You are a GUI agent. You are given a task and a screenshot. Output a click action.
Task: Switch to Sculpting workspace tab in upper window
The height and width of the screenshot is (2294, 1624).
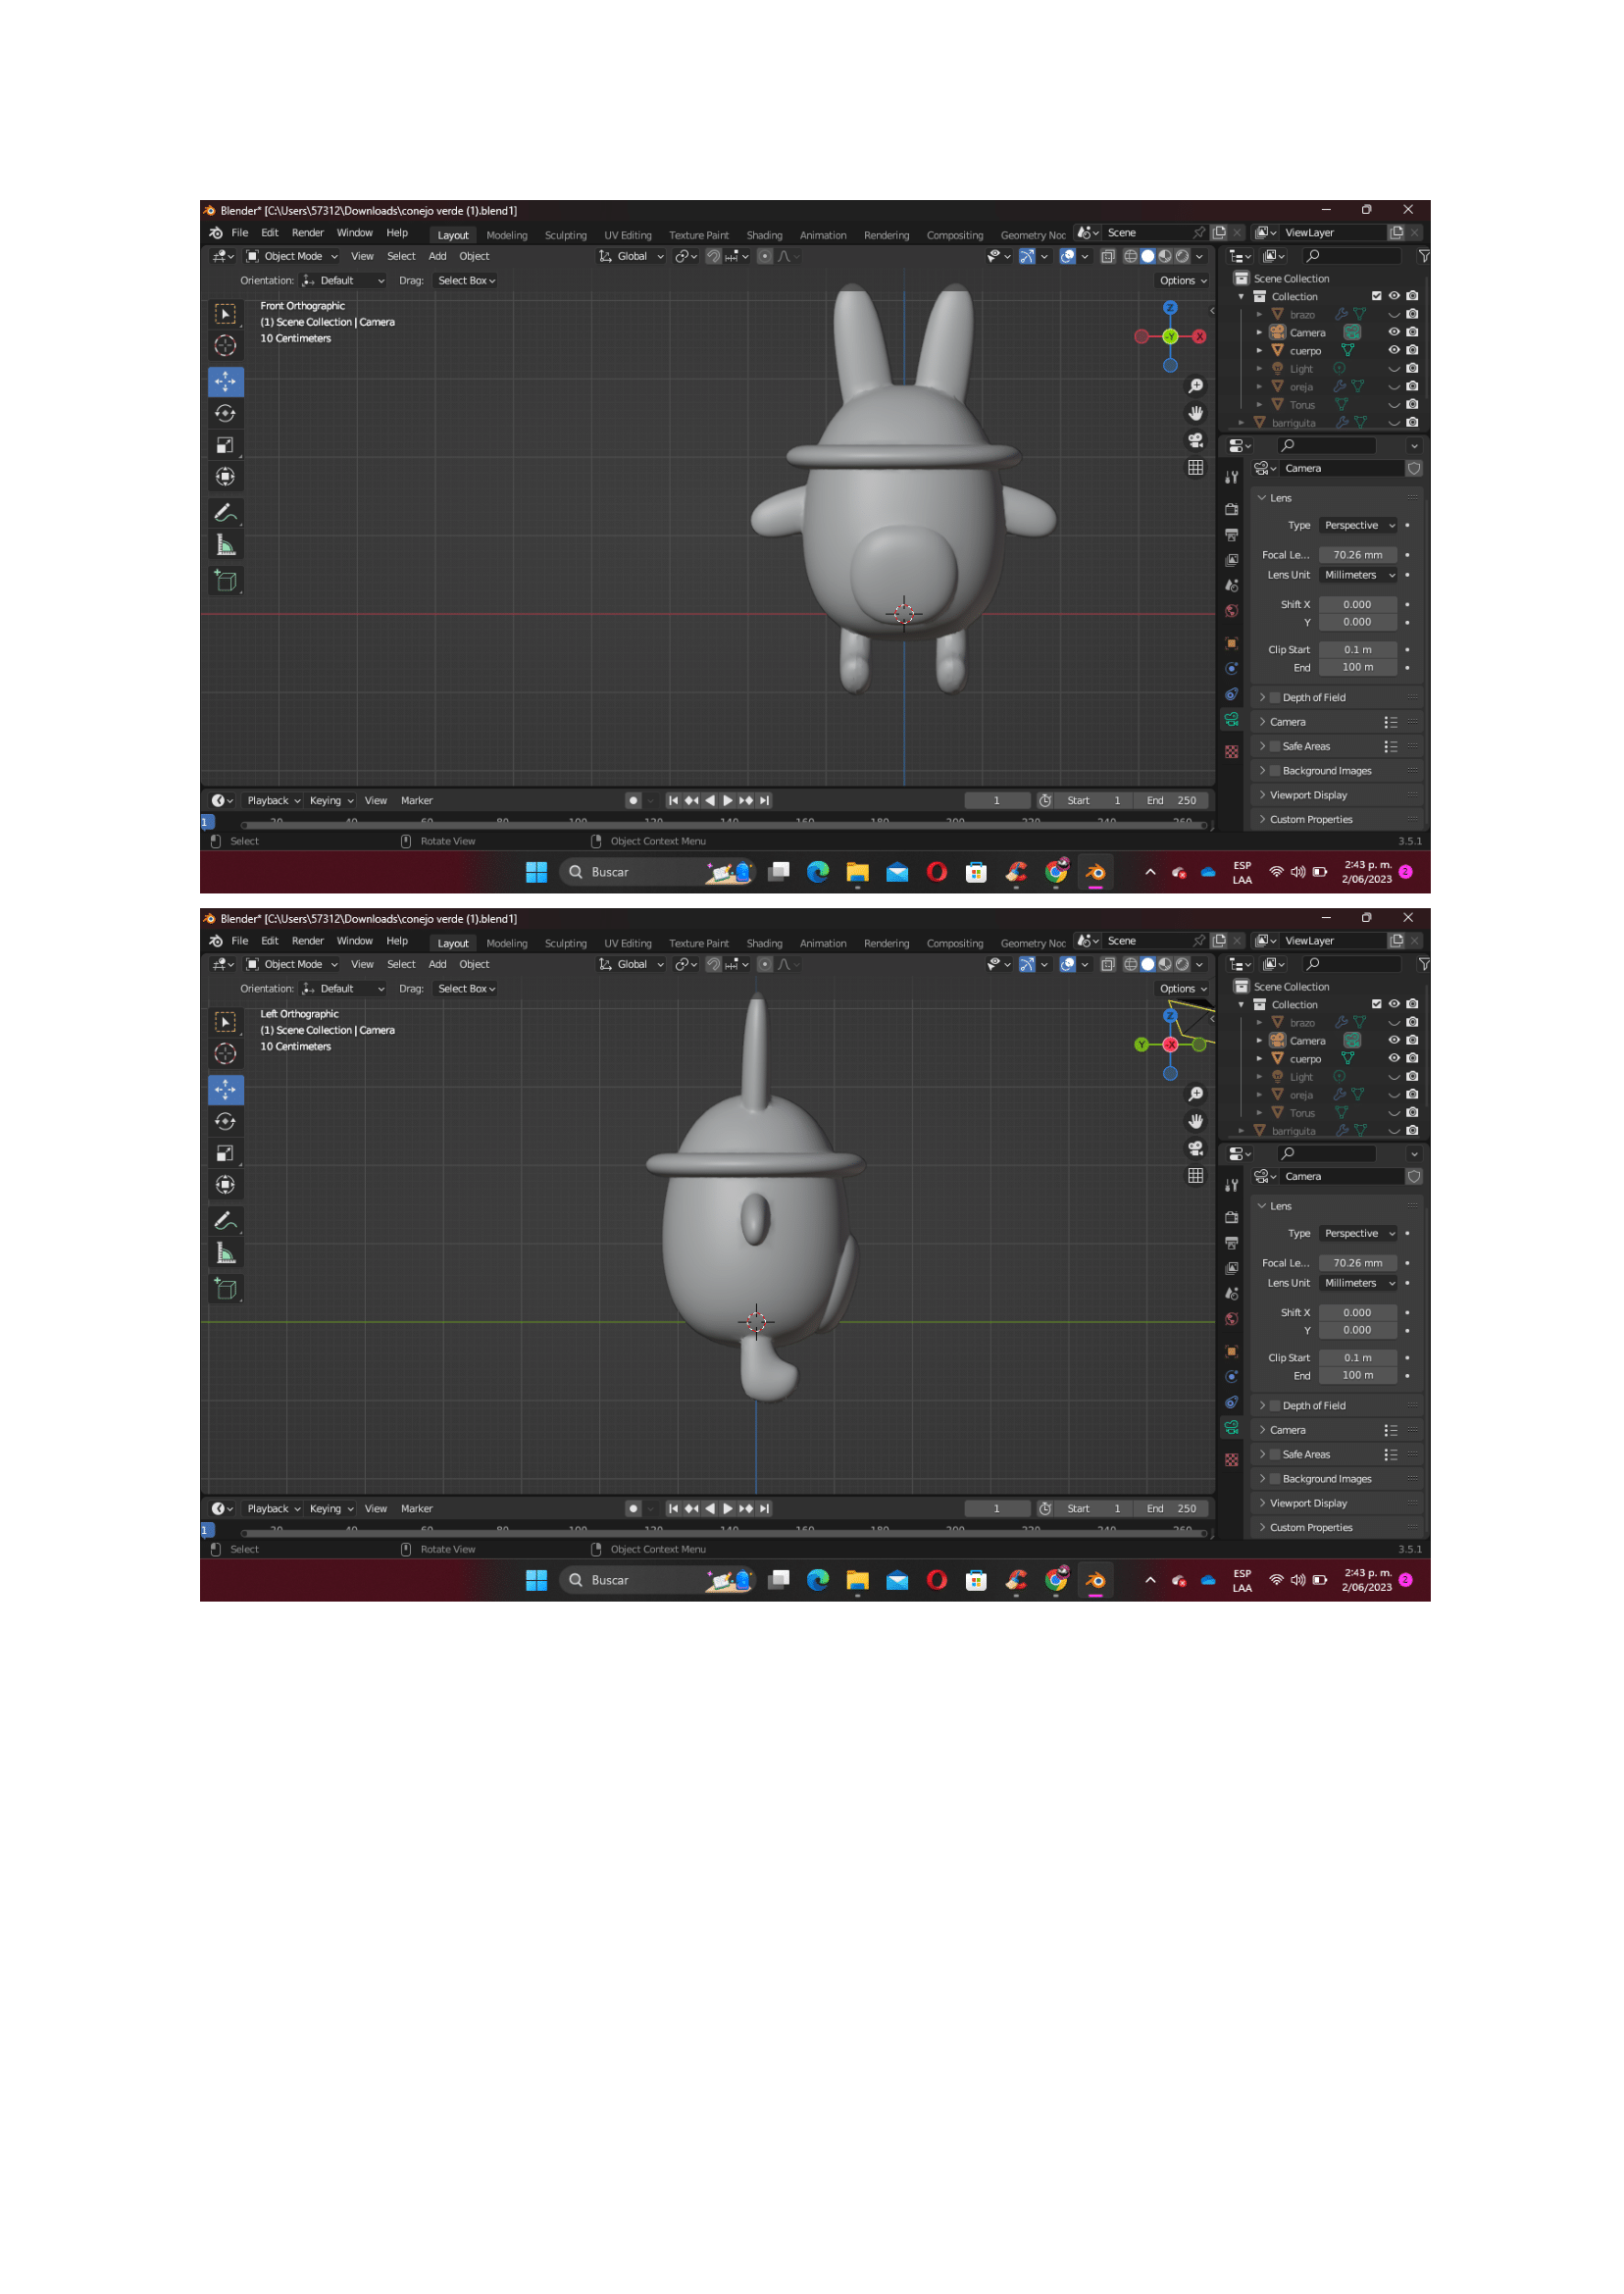click(x=565, y=235)
